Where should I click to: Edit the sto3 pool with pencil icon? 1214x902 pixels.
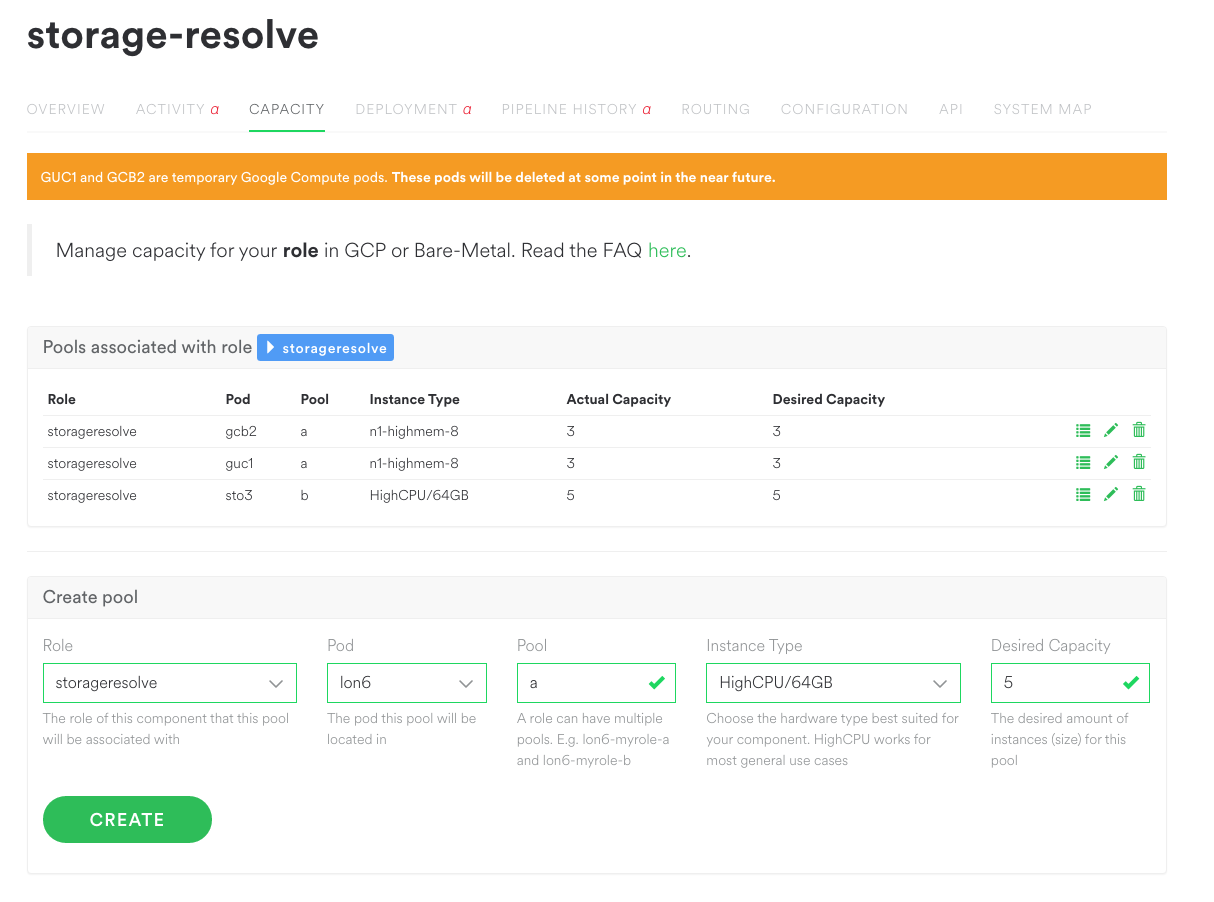point(1111,495)
